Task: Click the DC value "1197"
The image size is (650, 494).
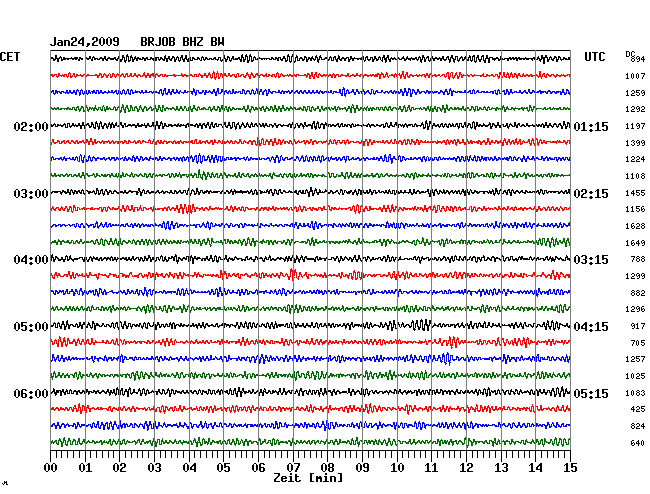Action: pyautogui.click(x=635, y=126)
